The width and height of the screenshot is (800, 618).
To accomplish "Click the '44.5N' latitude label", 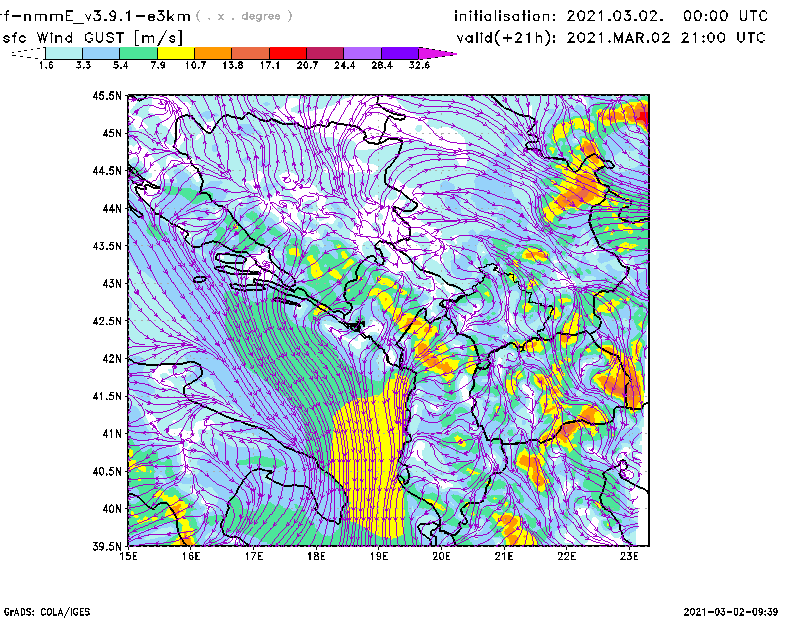I will click(x=107, y=170).
